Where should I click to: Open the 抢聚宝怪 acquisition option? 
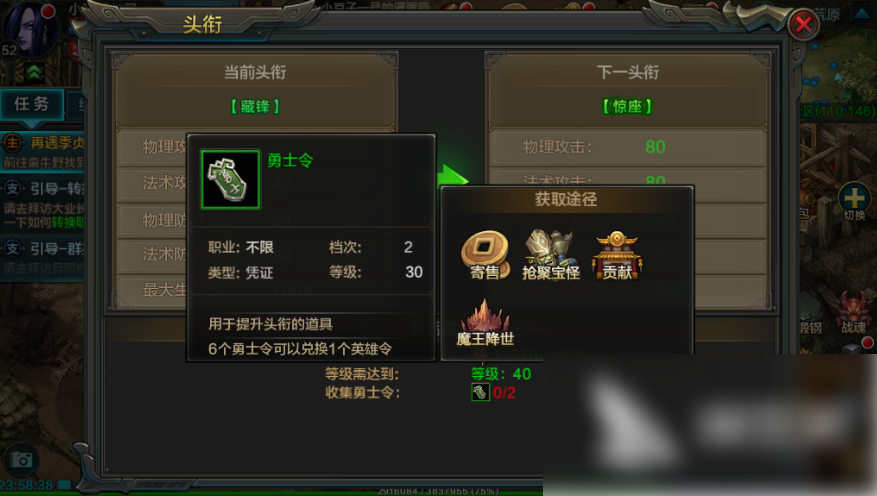[551, 255]
